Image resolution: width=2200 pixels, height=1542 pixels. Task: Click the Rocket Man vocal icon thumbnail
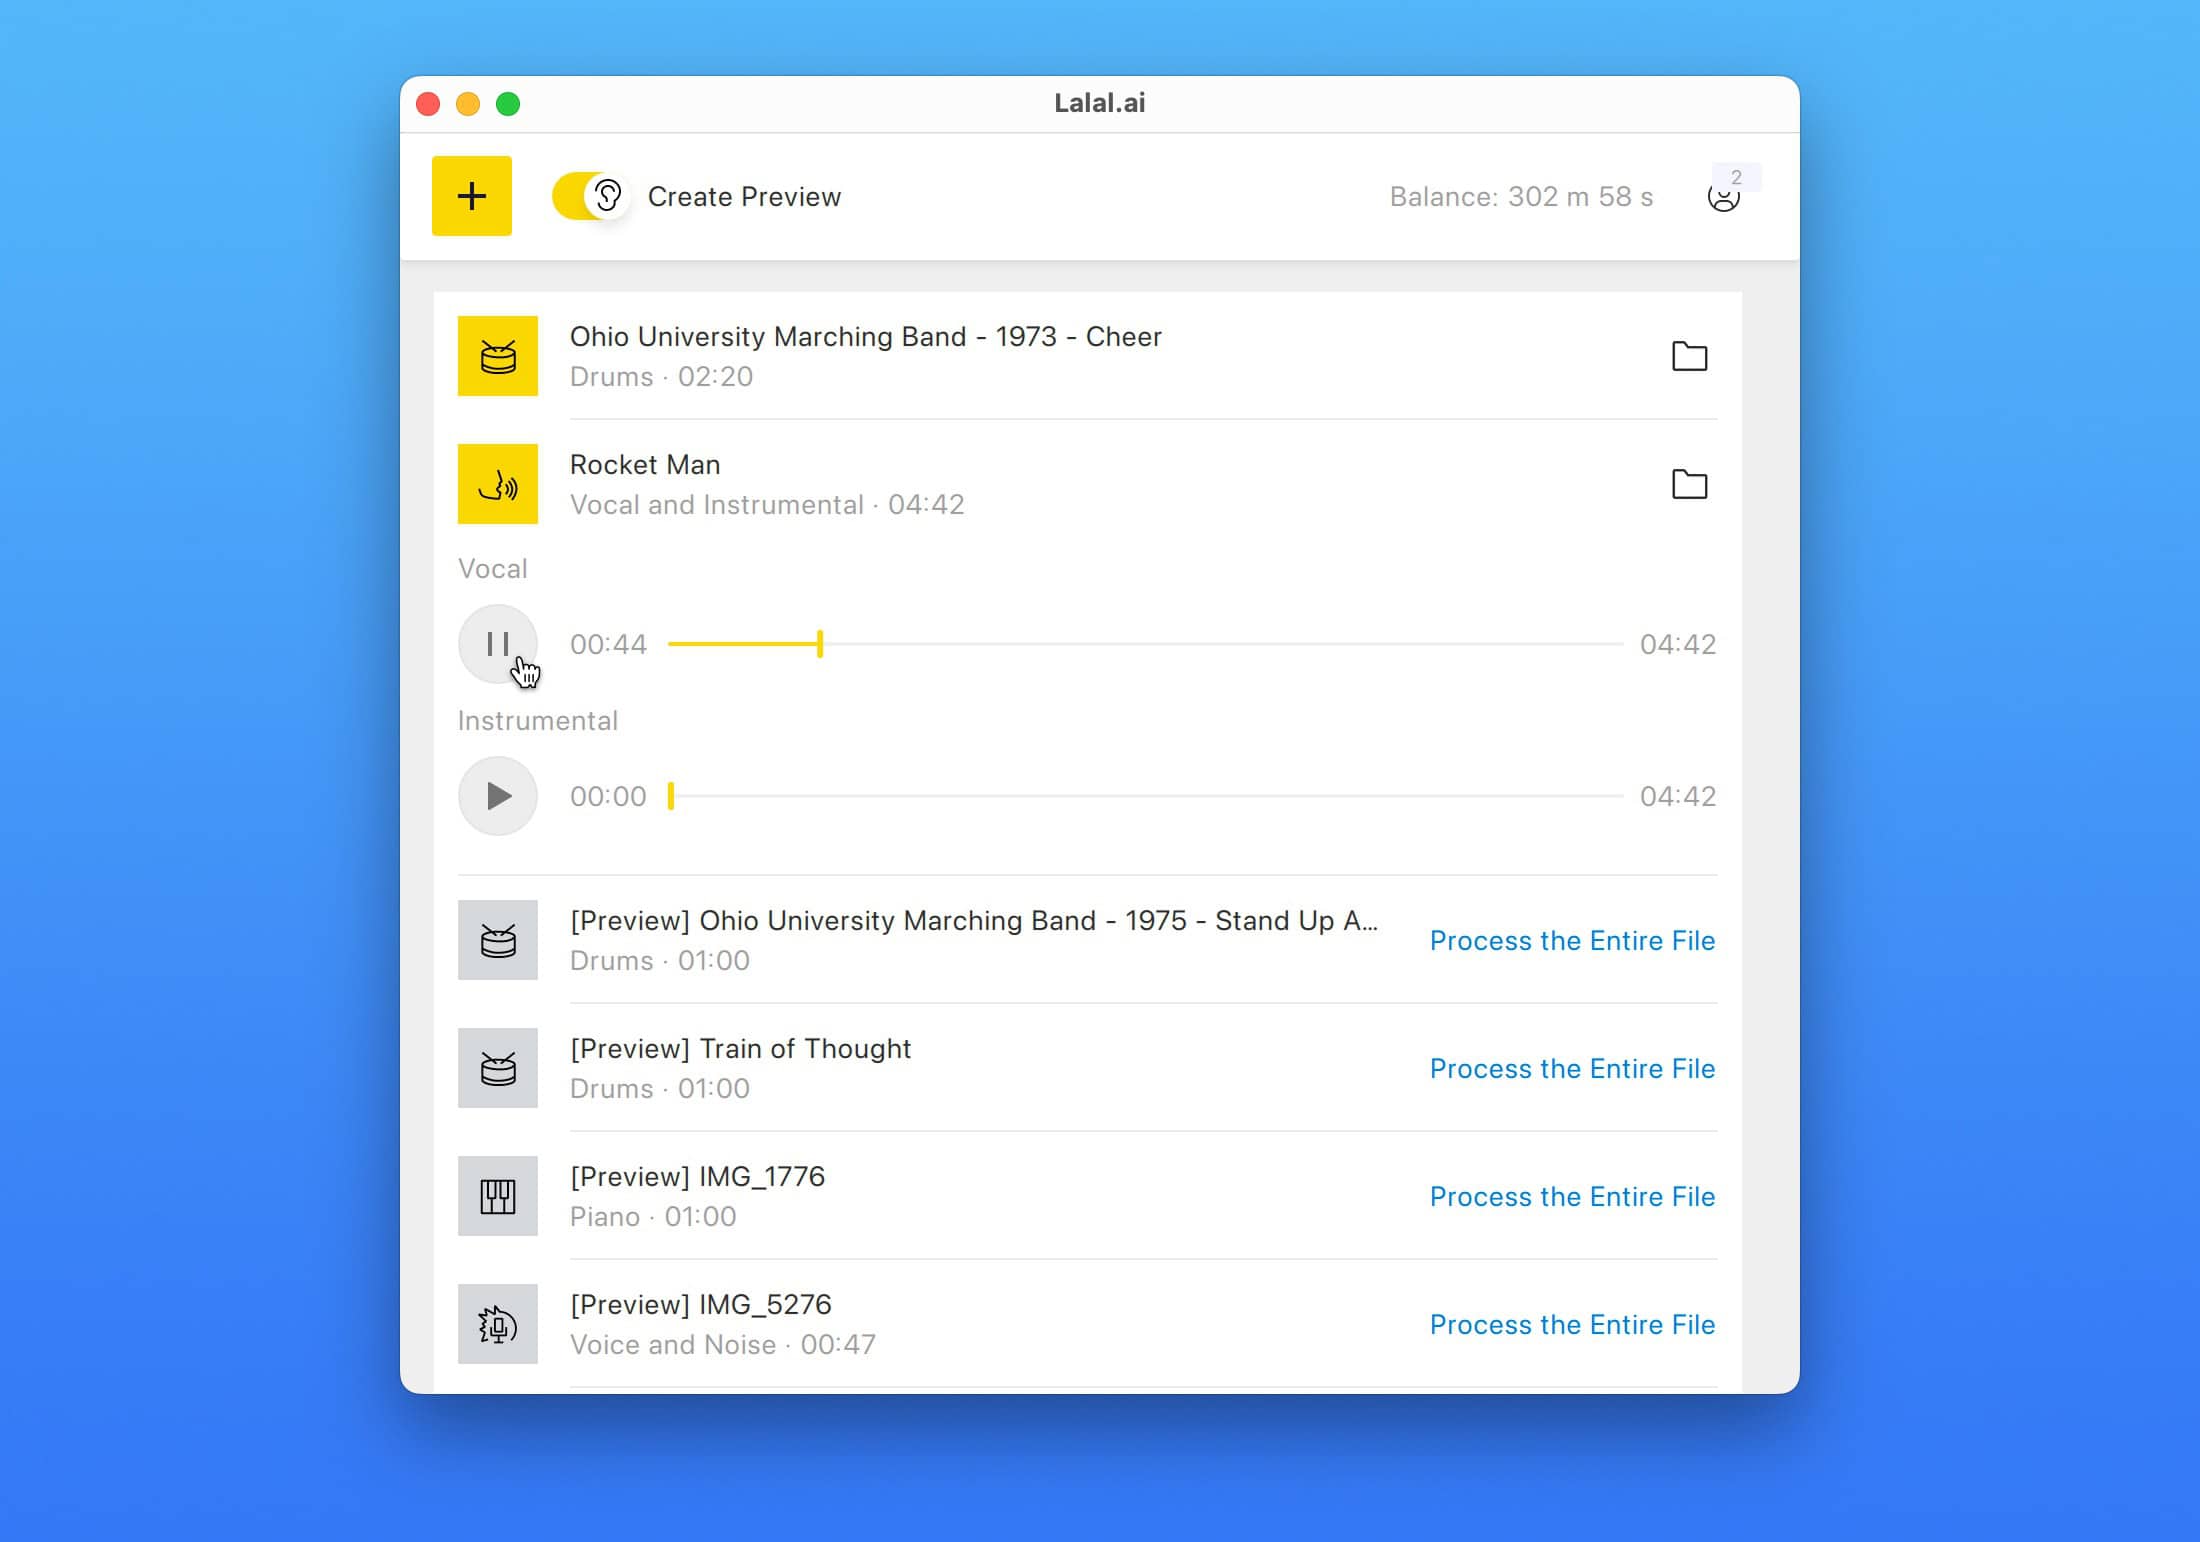(x=498, y=484)
